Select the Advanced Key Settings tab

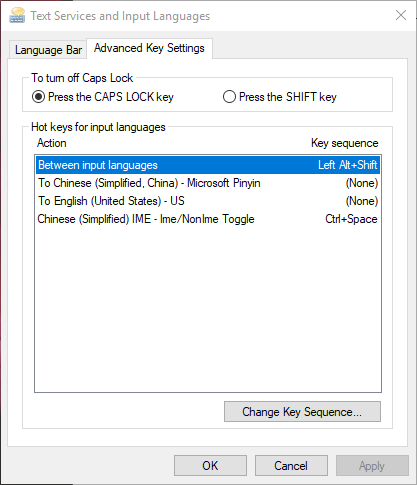(149, 48)
